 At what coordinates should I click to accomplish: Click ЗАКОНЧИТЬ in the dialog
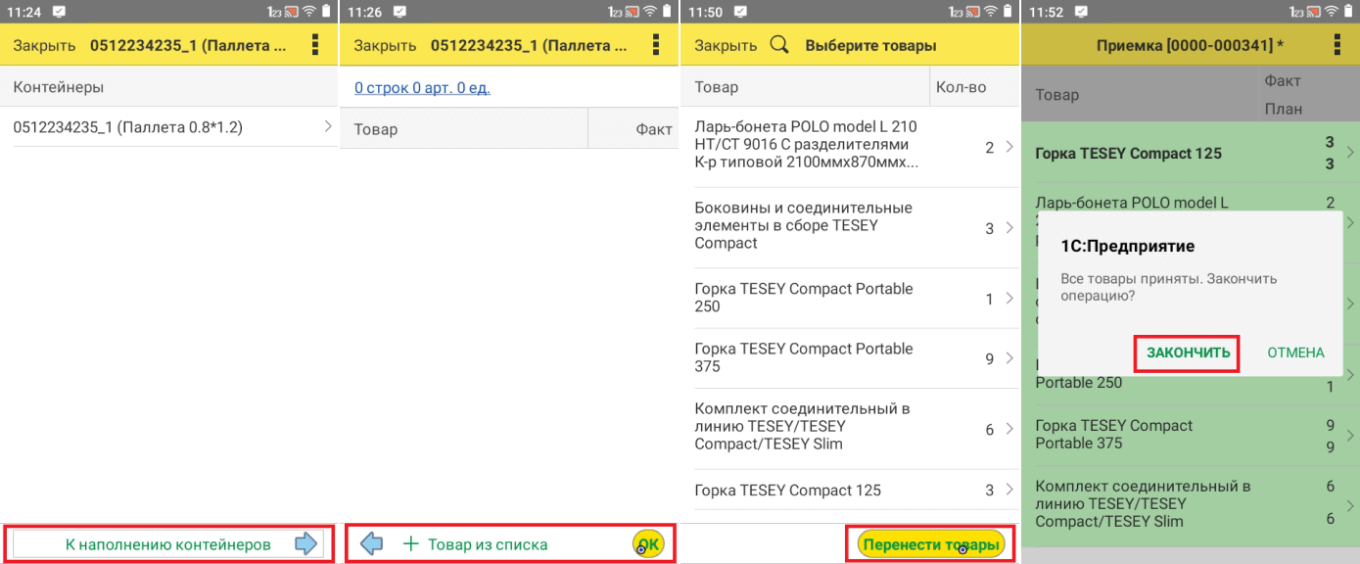[x=1187, y=353]
